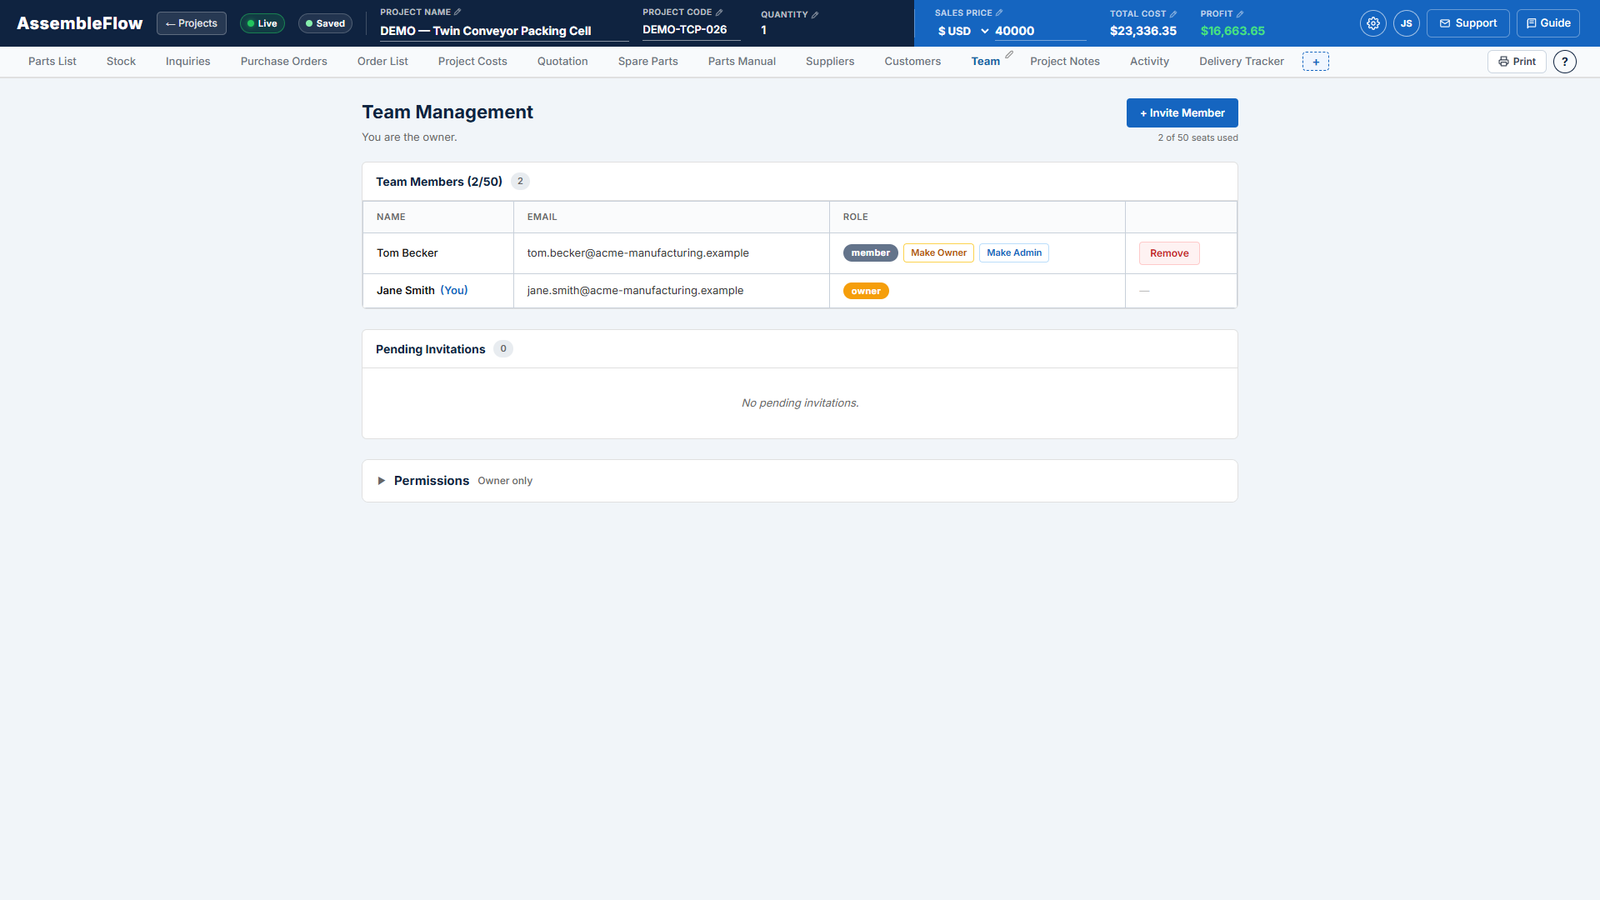
Task: Switch to the Activity tab
Action: [x=1149, y=62]
